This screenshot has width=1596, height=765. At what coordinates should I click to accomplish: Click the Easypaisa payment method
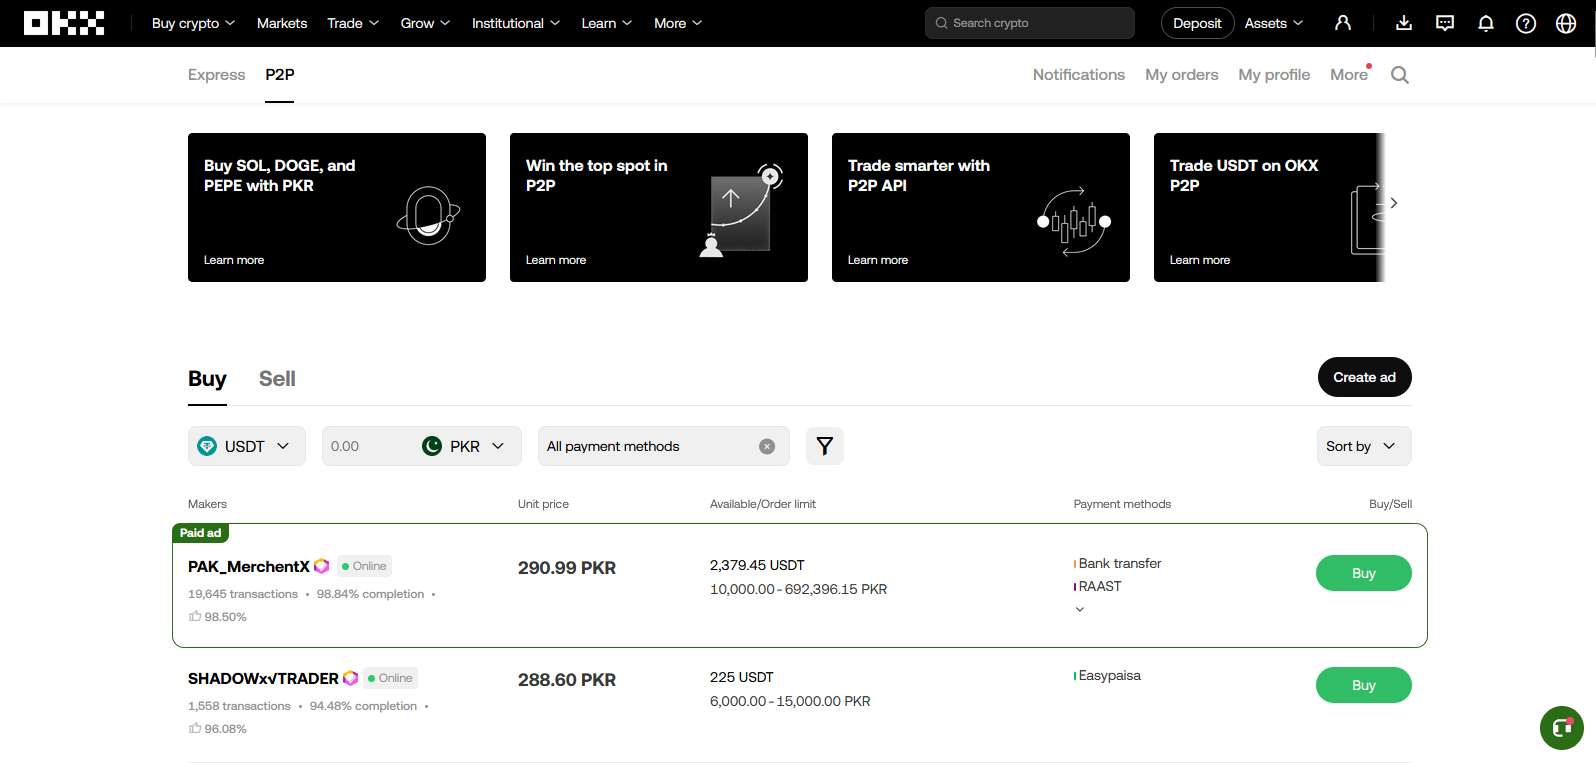[1109, 675]
